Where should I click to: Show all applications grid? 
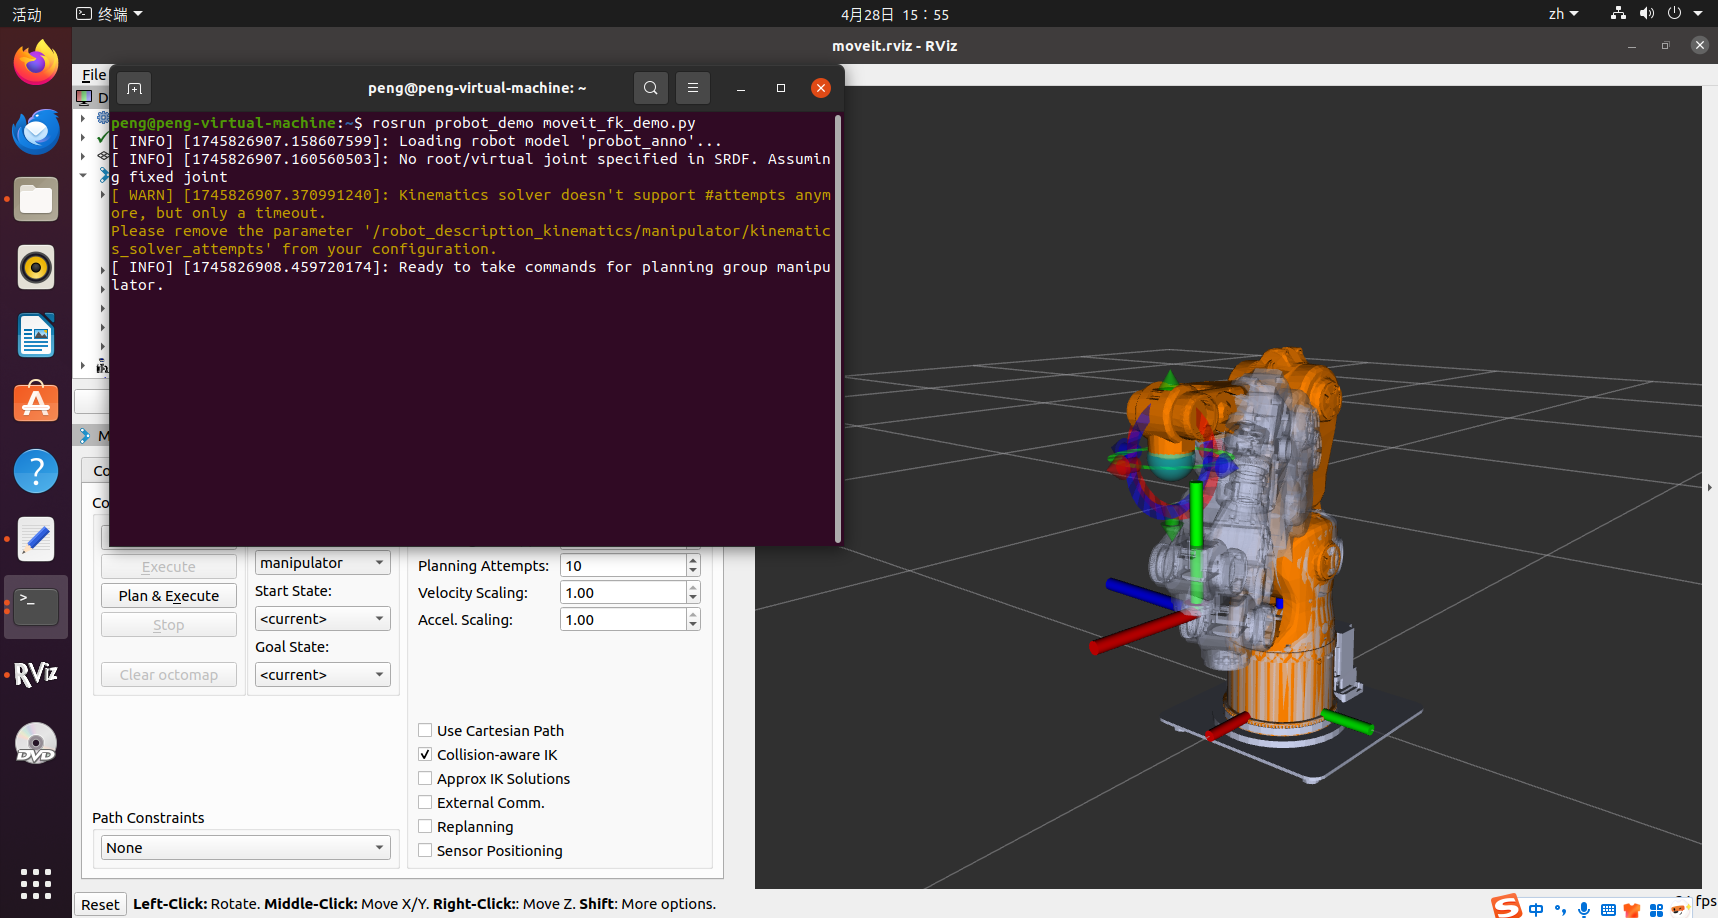click(x=36, y=883)
